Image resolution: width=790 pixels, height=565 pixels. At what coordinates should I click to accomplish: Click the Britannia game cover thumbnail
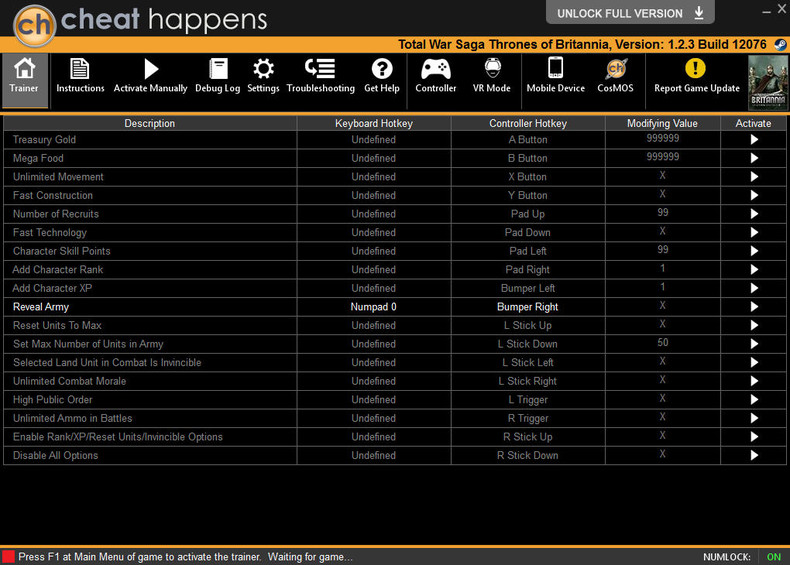[768, 83]
